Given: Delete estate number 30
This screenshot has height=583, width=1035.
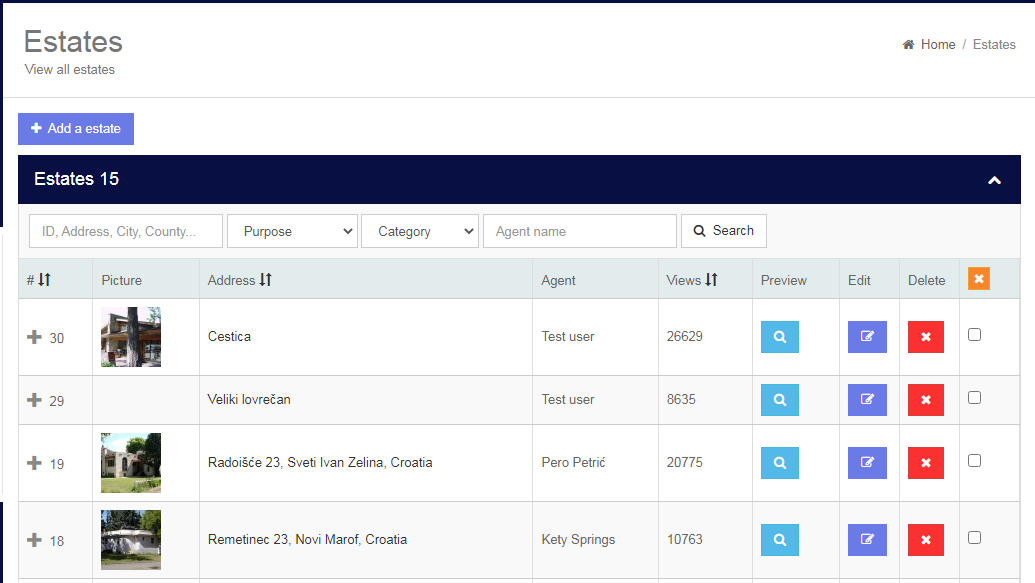Looking at the screenshot, I should (x=925, y=337).
